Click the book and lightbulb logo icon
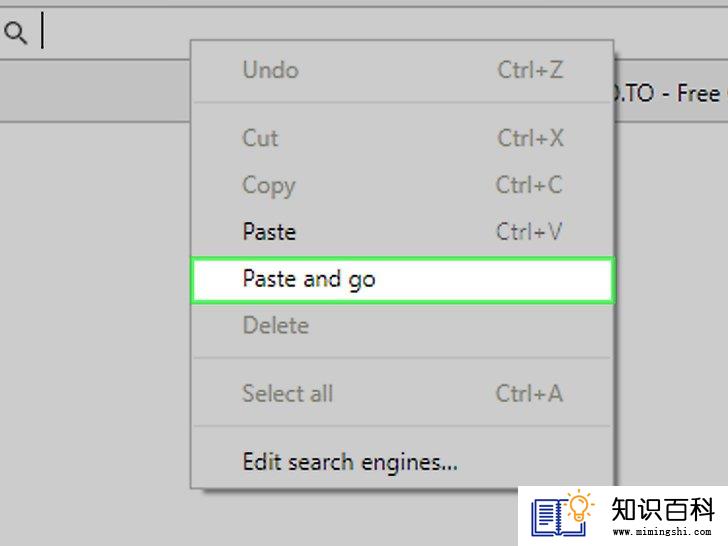 tap(562, 514)
